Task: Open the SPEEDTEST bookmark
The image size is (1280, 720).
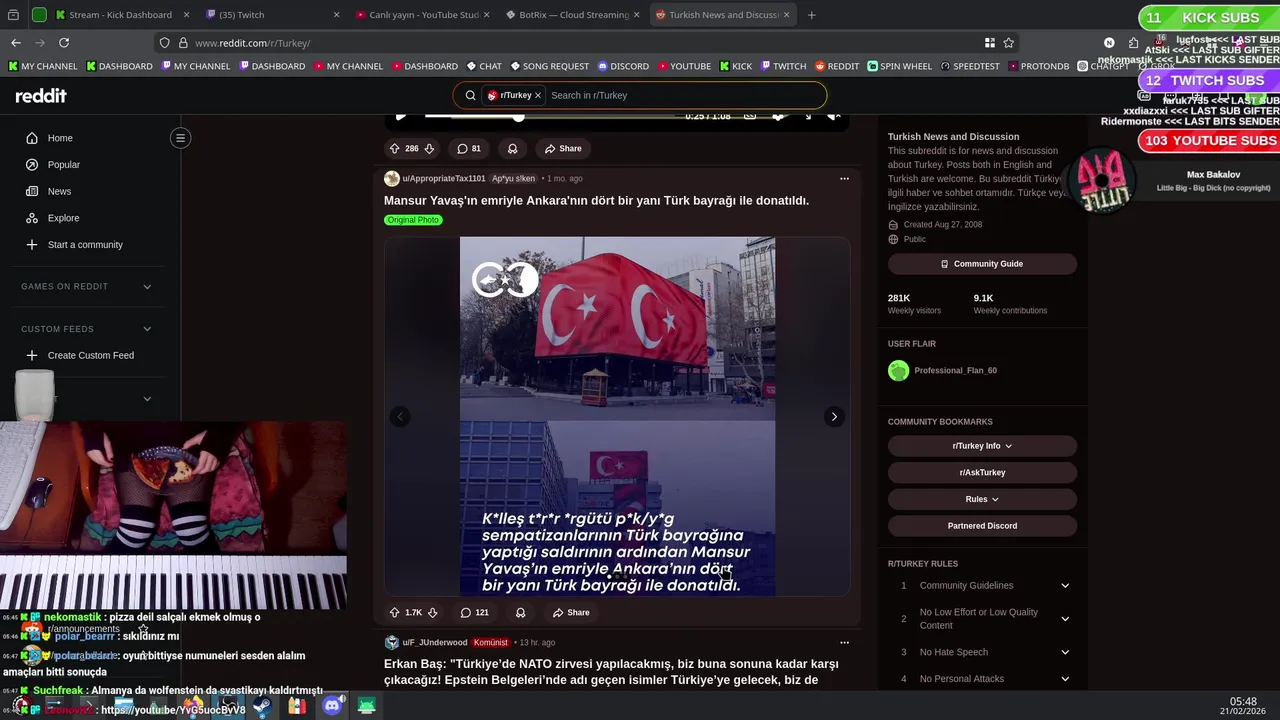Action: 970,66
